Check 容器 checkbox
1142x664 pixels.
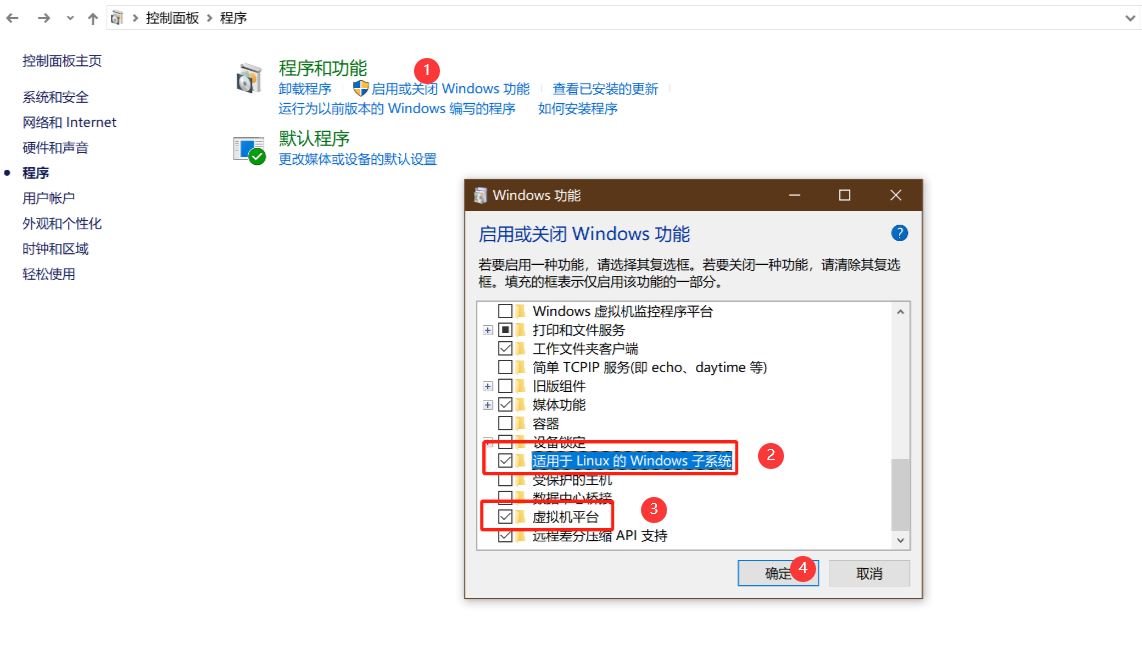pos(505,423)
